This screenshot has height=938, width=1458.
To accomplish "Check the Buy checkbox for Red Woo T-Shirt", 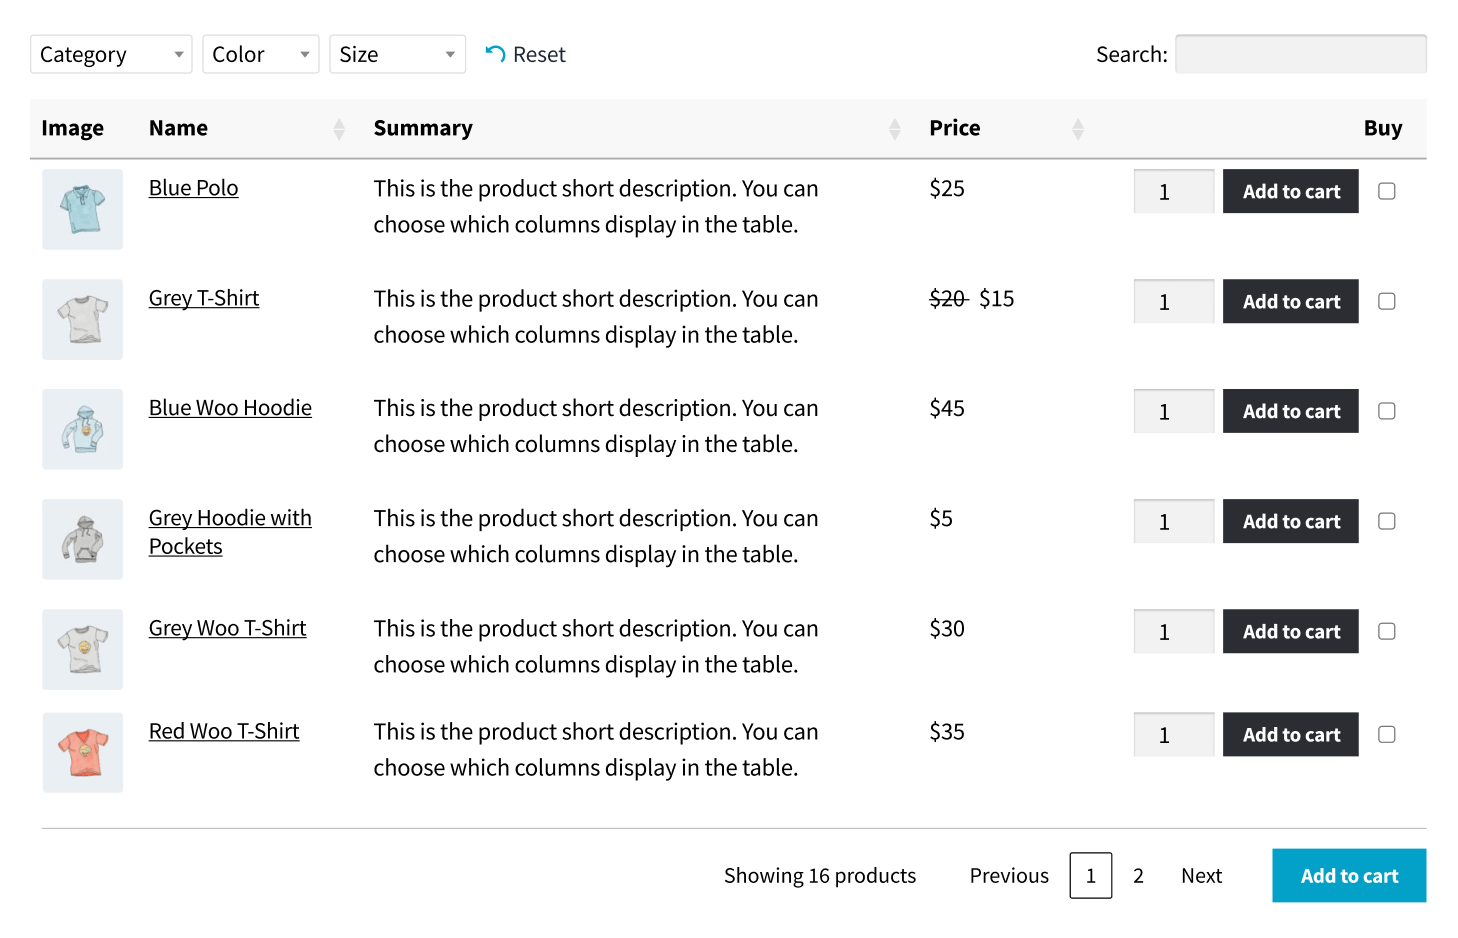I will pyautogui.click(x=1386, y=734).
